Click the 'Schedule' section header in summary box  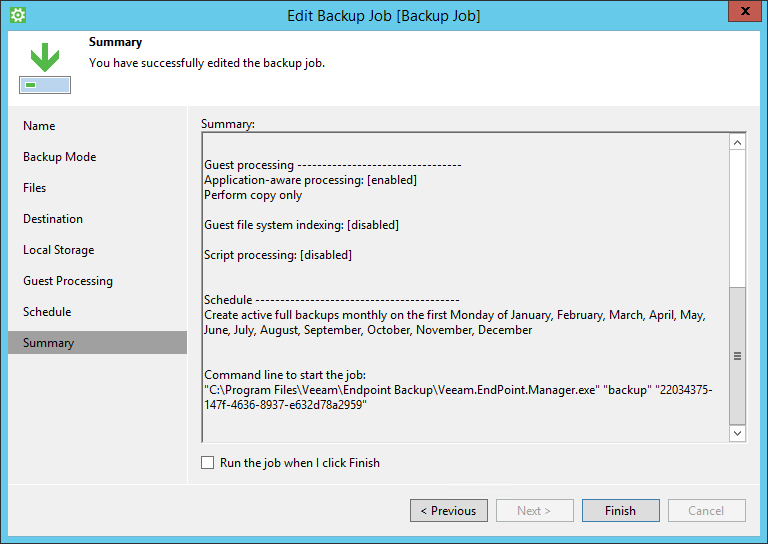pos(332,300)
